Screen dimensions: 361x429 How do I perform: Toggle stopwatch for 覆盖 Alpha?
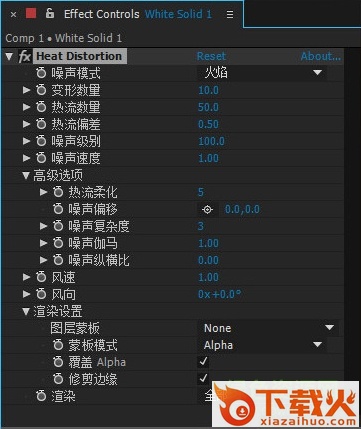coord(58,362)
